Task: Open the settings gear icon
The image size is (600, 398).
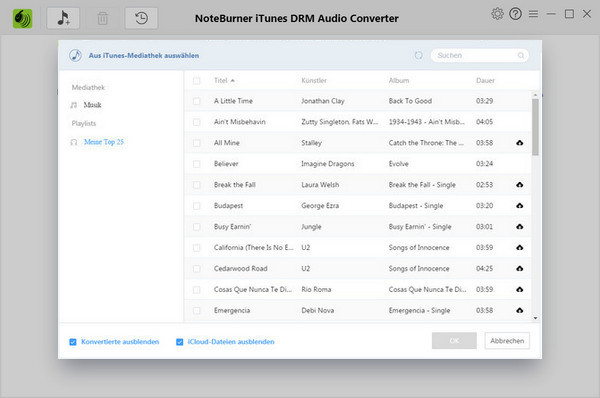Action: click(497, 14)
